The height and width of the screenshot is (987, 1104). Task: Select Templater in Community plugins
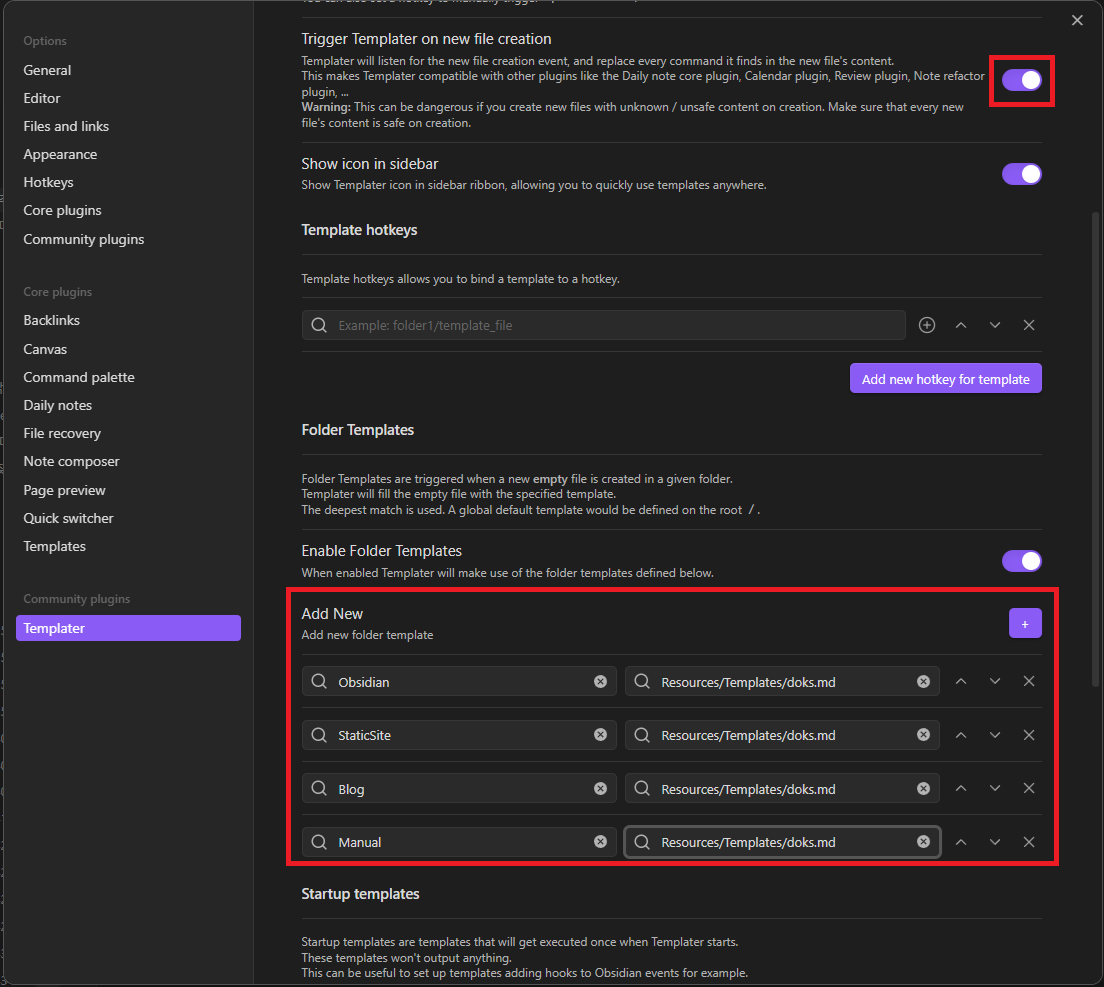128,628
